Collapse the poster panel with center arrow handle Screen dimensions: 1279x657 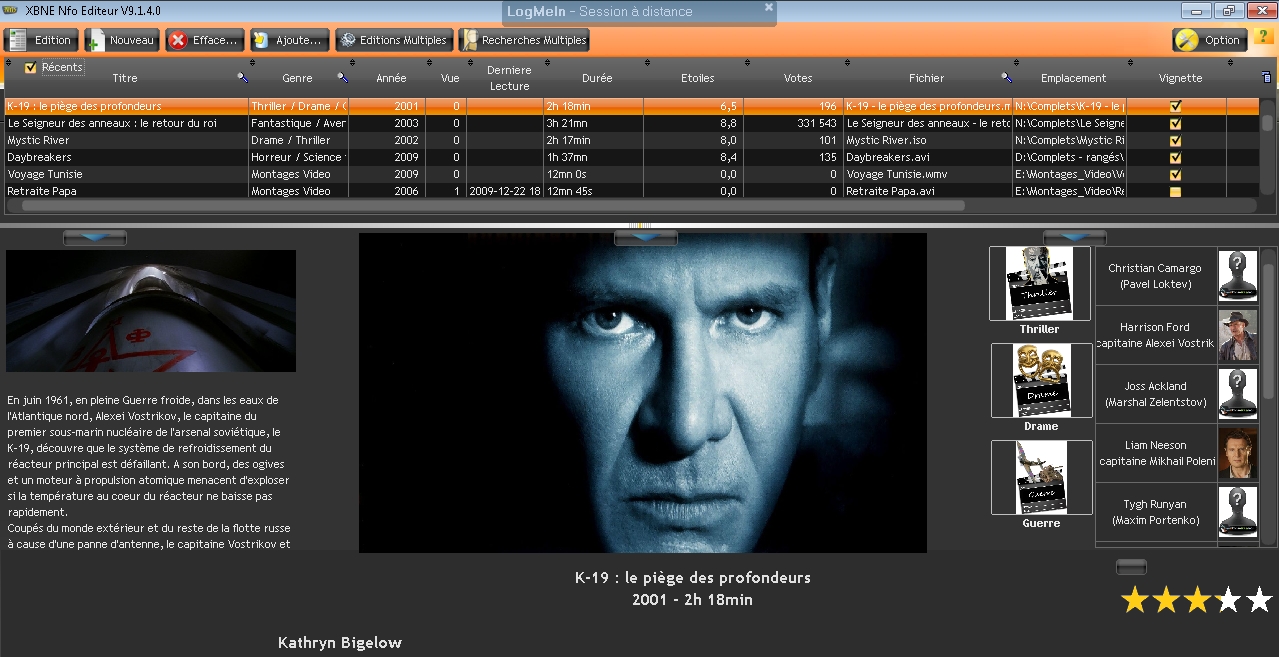tap(646, 237)
